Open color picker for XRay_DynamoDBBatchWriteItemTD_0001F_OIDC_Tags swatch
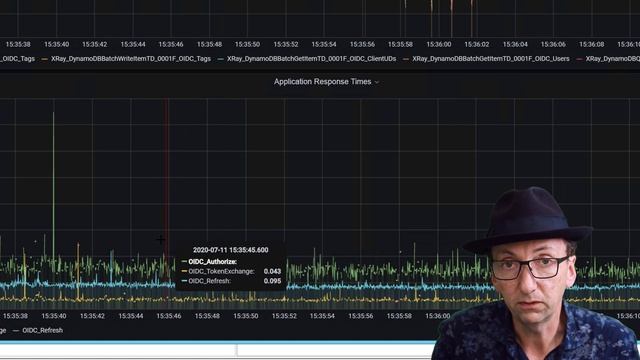The image size is (640, 360). [x=44, y=59]
